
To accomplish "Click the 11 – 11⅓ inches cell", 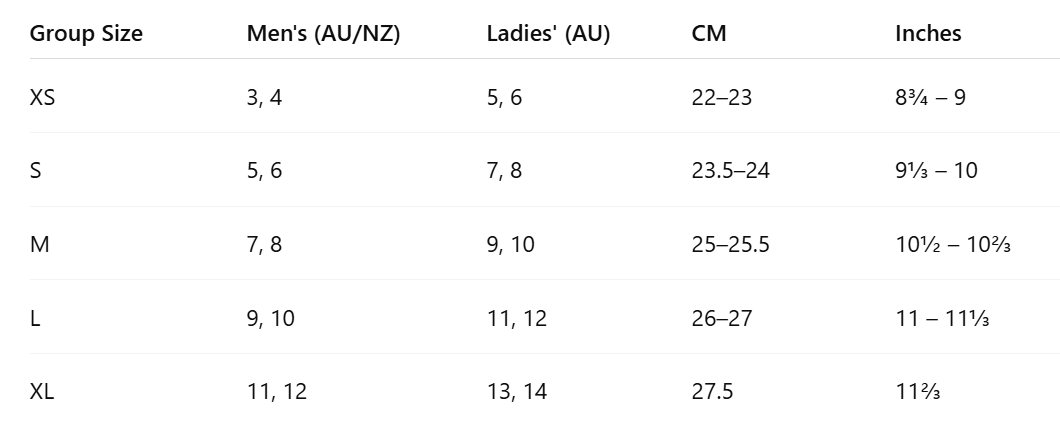I will (942, 318).
